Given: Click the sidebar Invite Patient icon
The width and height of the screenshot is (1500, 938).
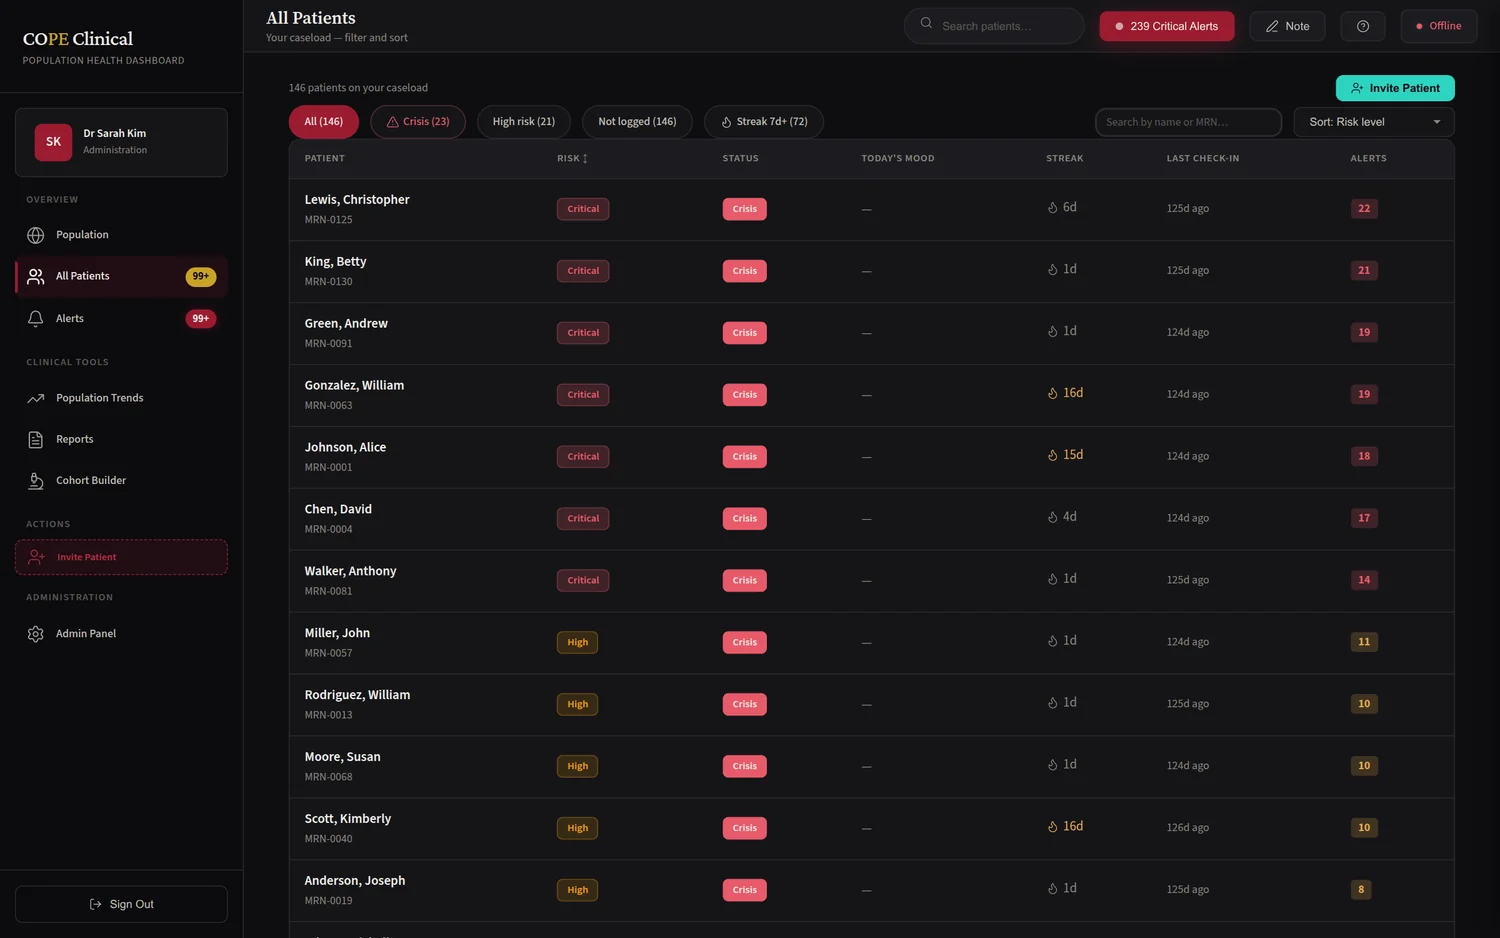Looking at the screenshot, I should tap(37, 557).
